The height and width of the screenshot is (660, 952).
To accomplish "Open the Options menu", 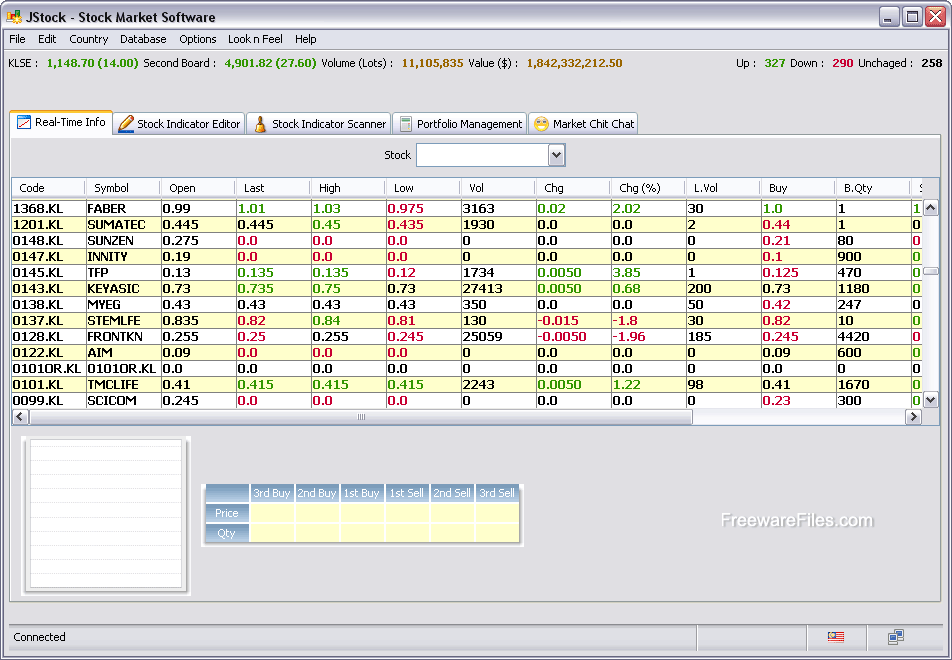I will click(x=198, y=39).
